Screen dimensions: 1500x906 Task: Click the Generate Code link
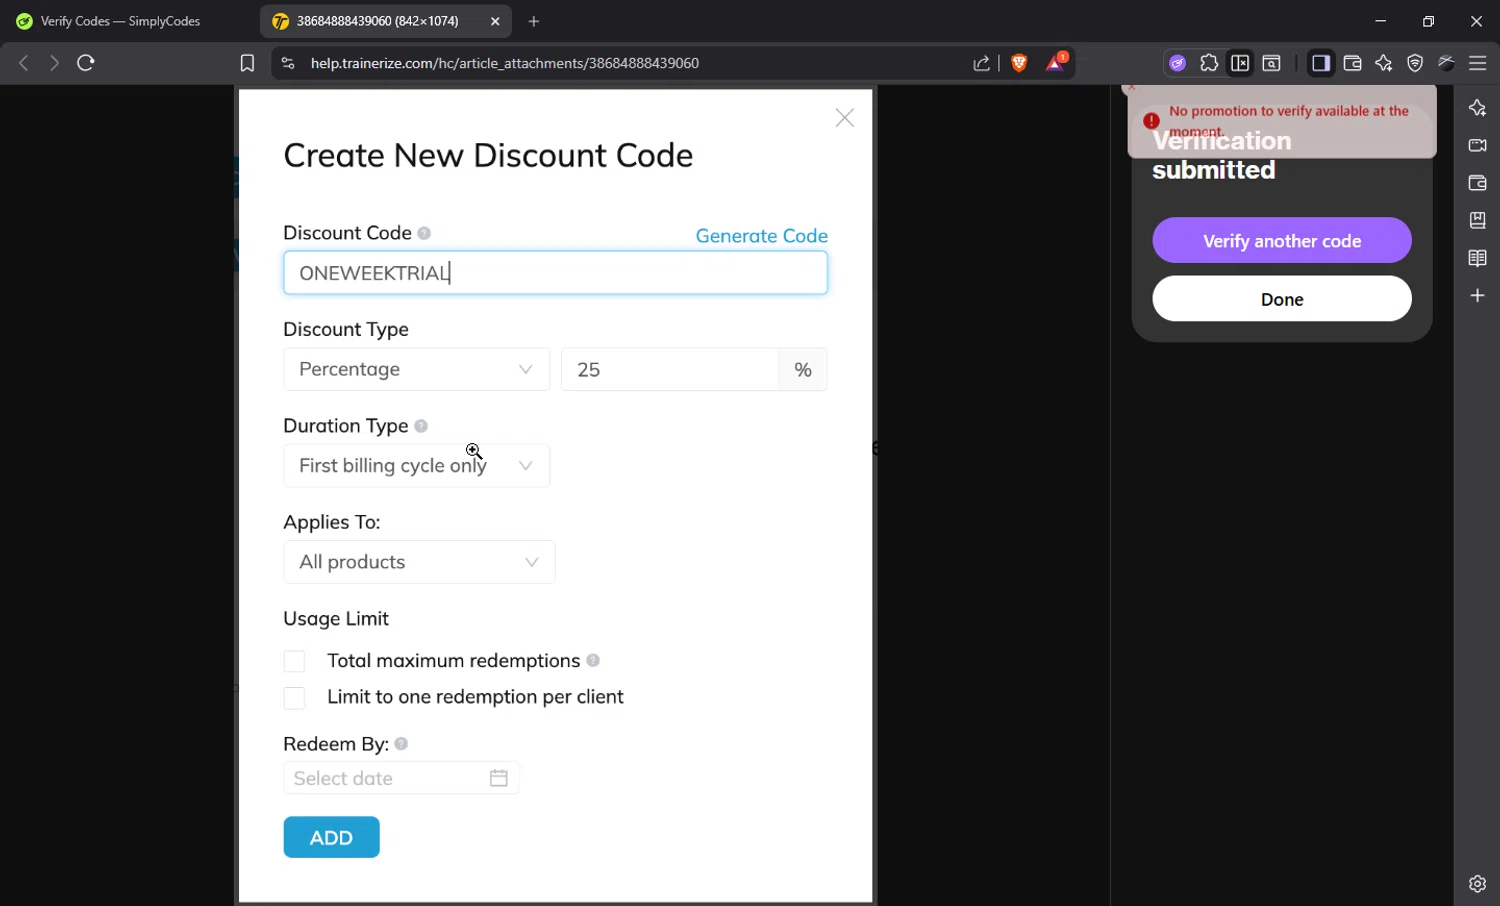tap(762, 236)
